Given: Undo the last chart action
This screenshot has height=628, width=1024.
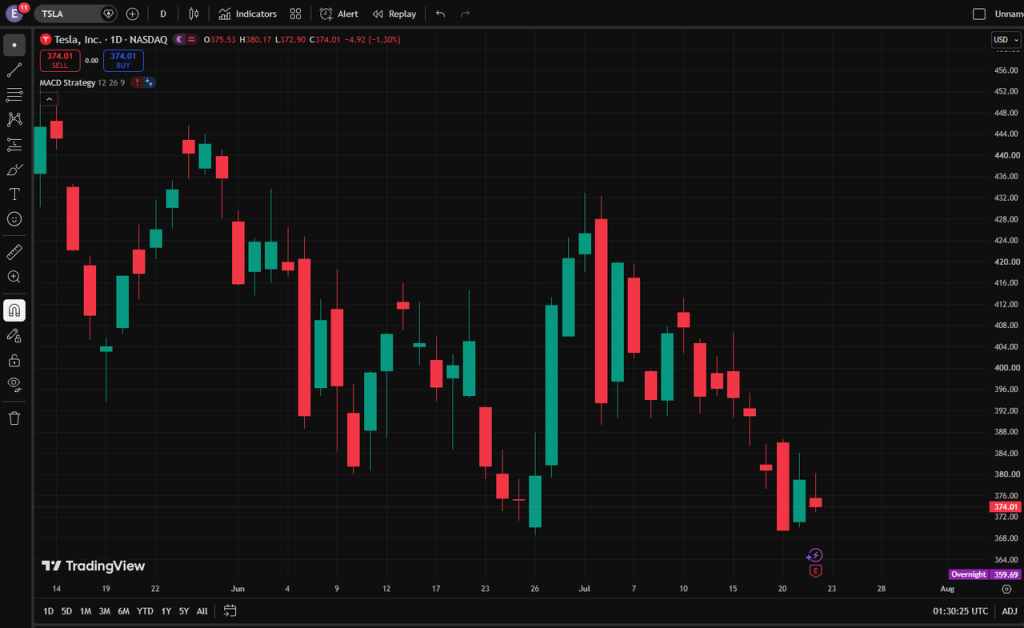Looking at the screenshot, I should pyautogui.click(x=441, y=14).
